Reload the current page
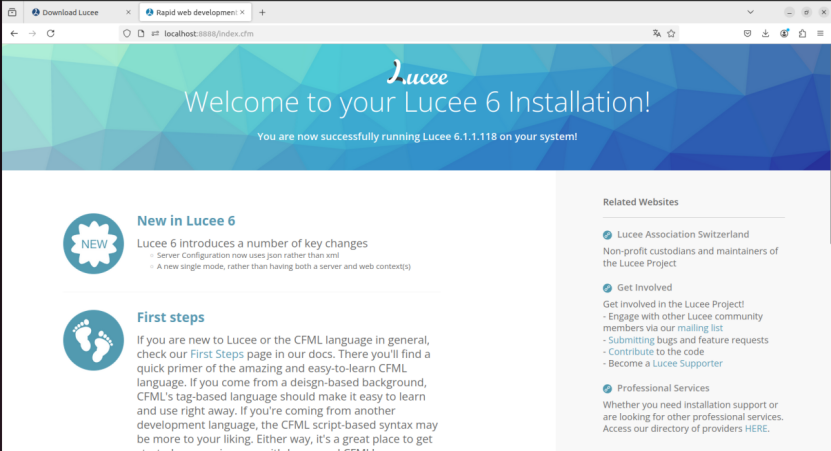This screenshot has height=451, width=831. pos(51,33)
